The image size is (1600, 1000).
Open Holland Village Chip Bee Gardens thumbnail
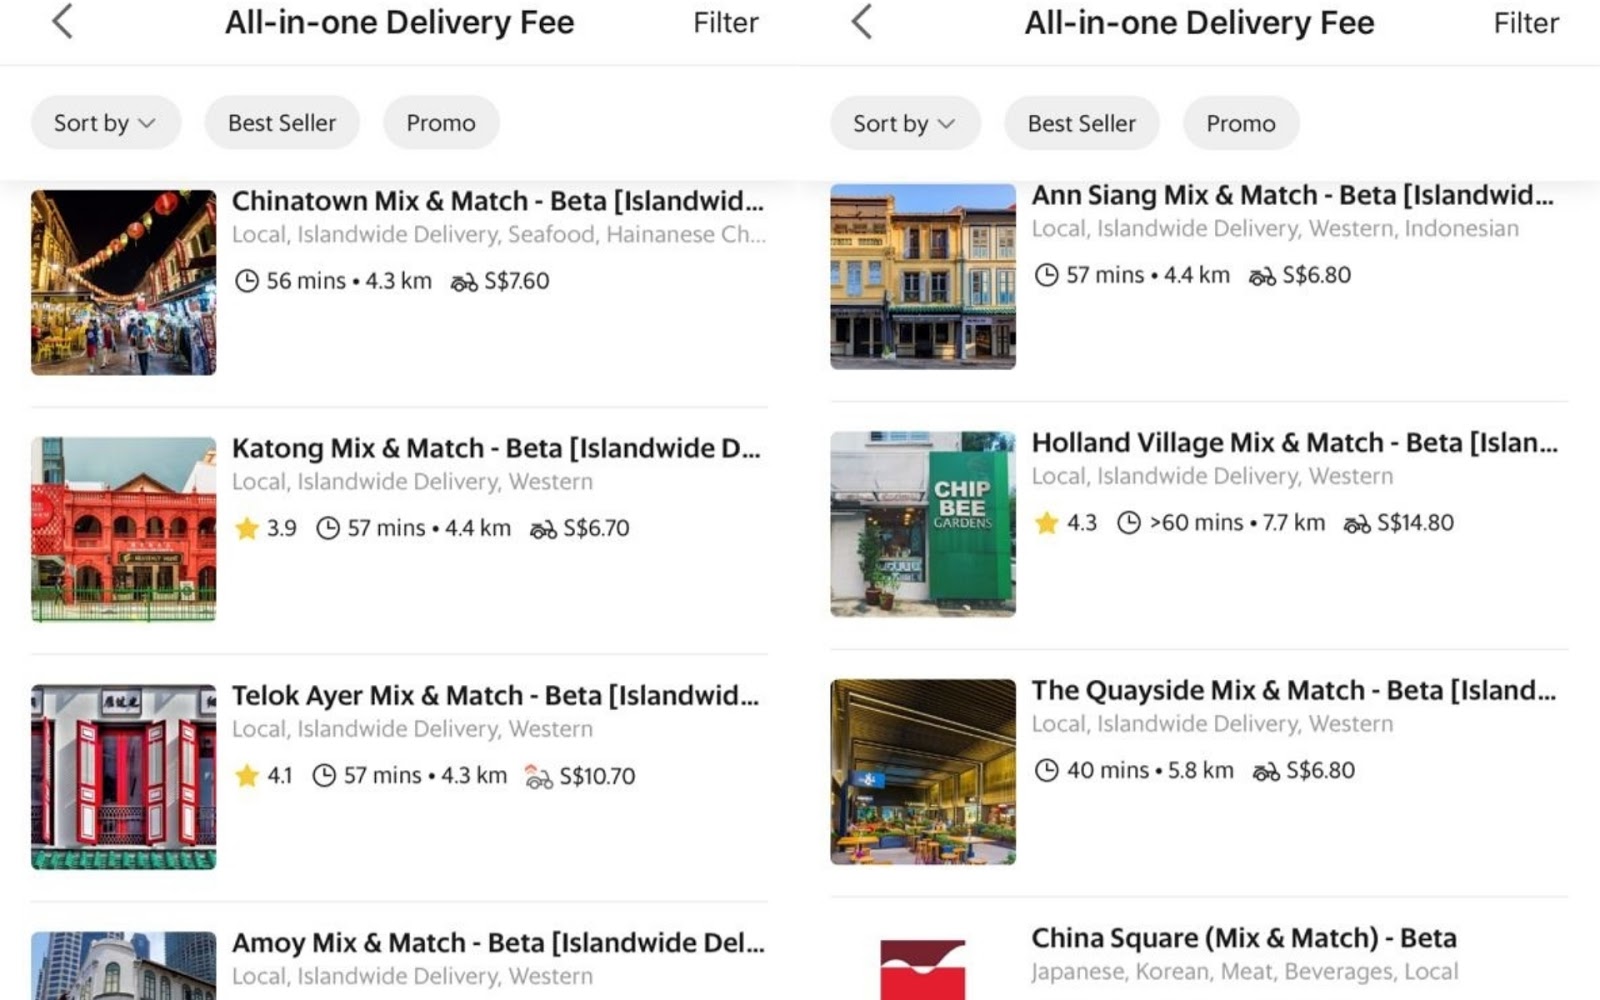(x=923, y=524)
